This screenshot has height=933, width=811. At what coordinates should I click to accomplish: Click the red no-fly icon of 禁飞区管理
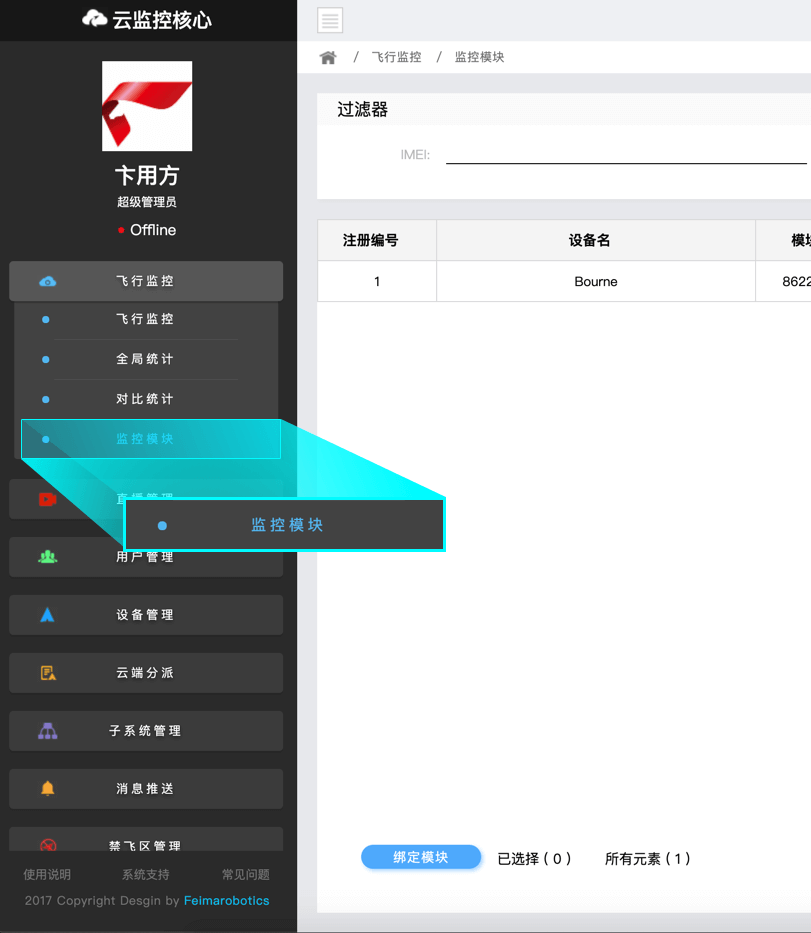coord(48,845)
